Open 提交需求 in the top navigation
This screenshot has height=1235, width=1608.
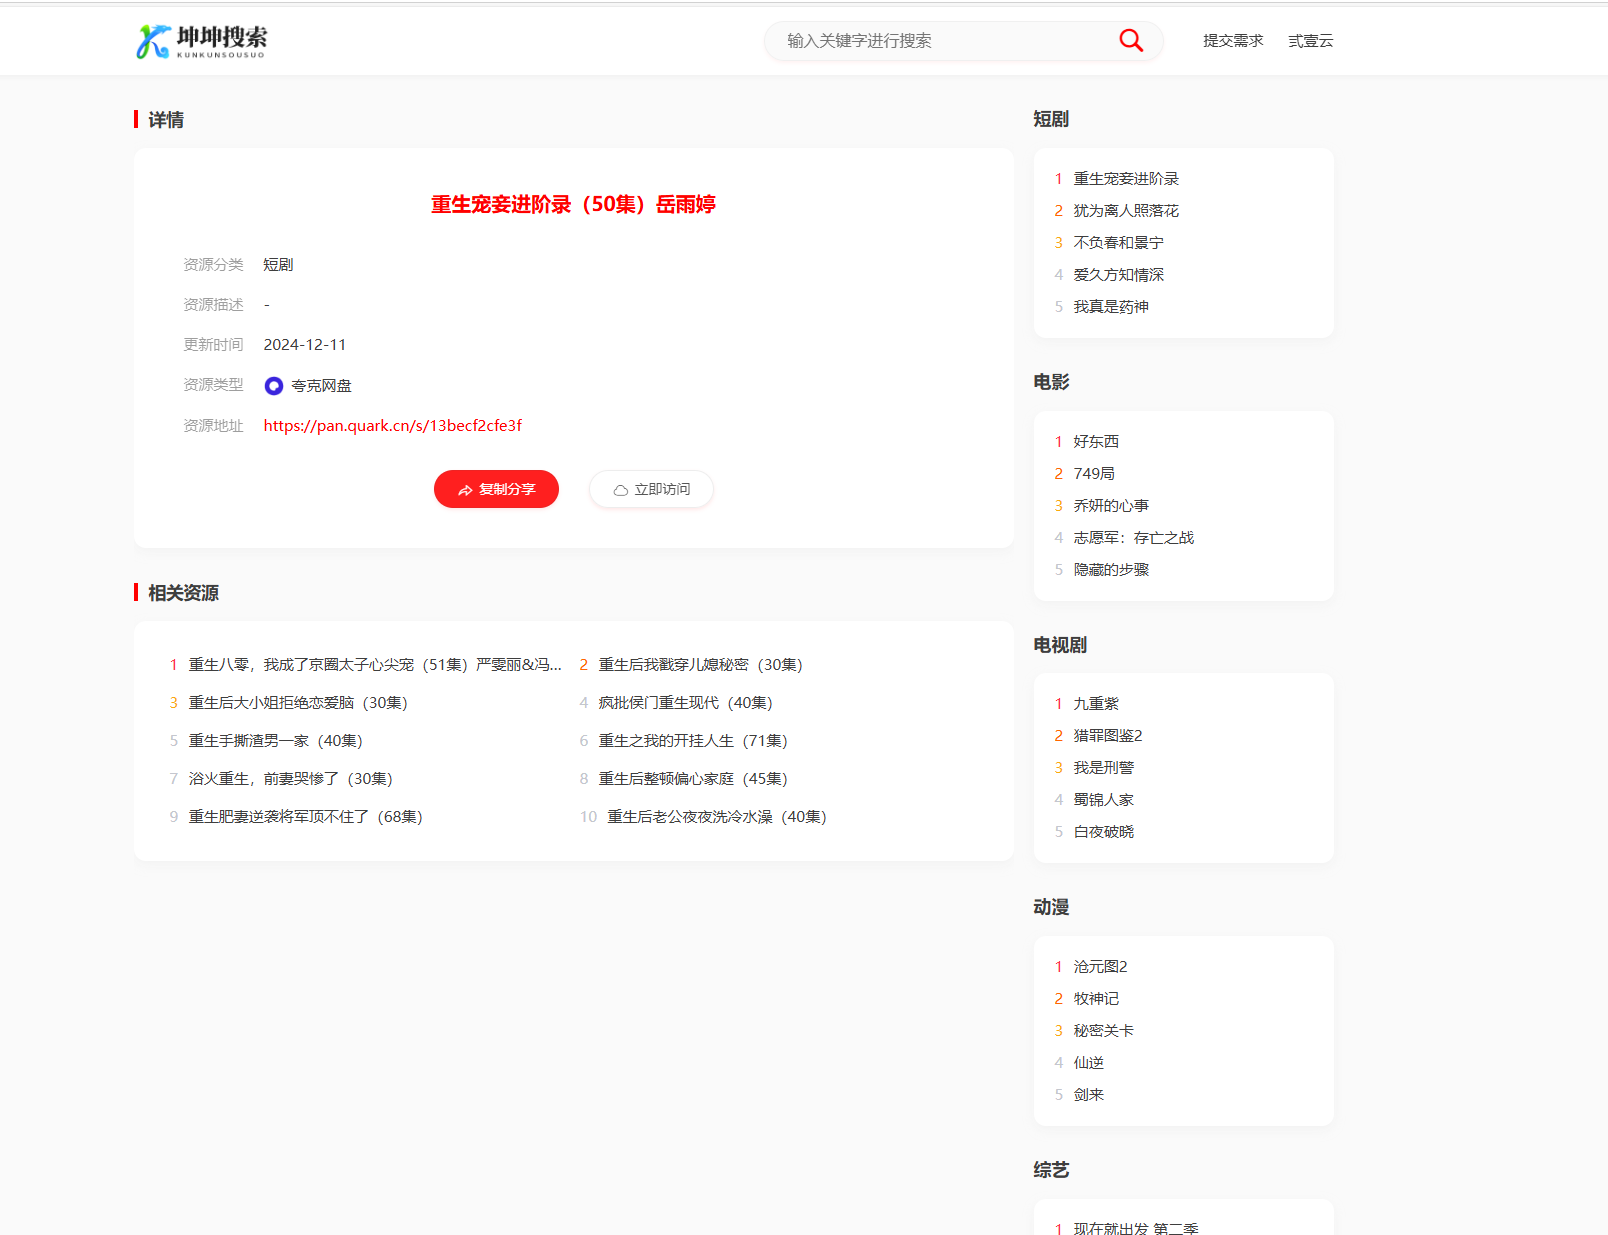pyautogui.click(x=1233, y=41)
